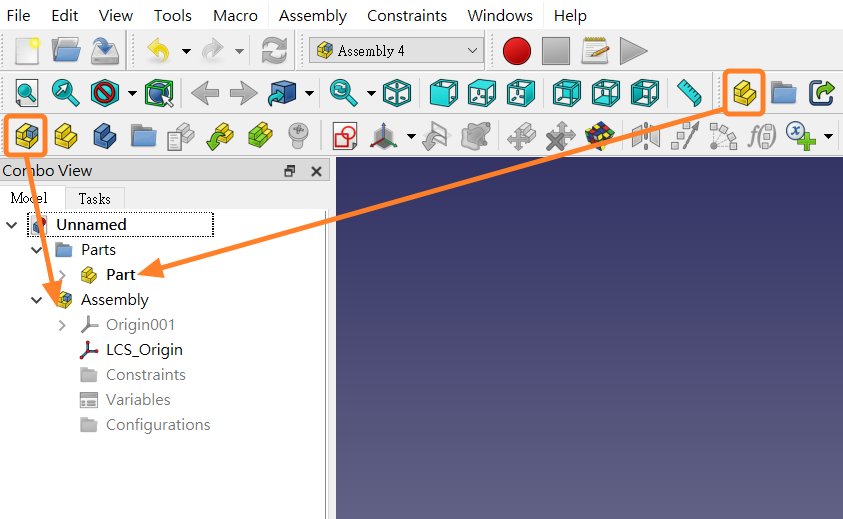Click the Redo arrow icon

tap(213, 51)
